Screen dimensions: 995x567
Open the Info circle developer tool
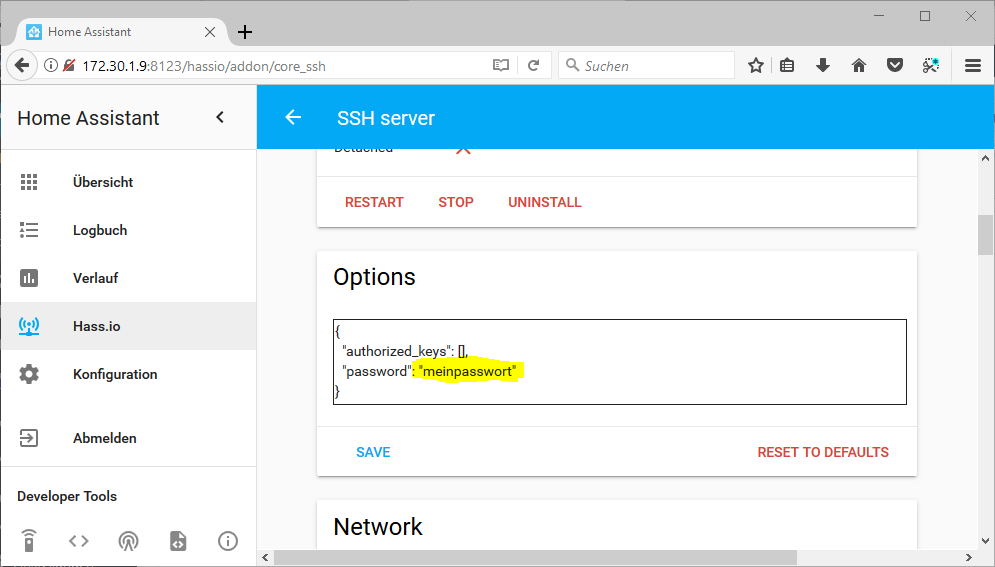[228, 541]
